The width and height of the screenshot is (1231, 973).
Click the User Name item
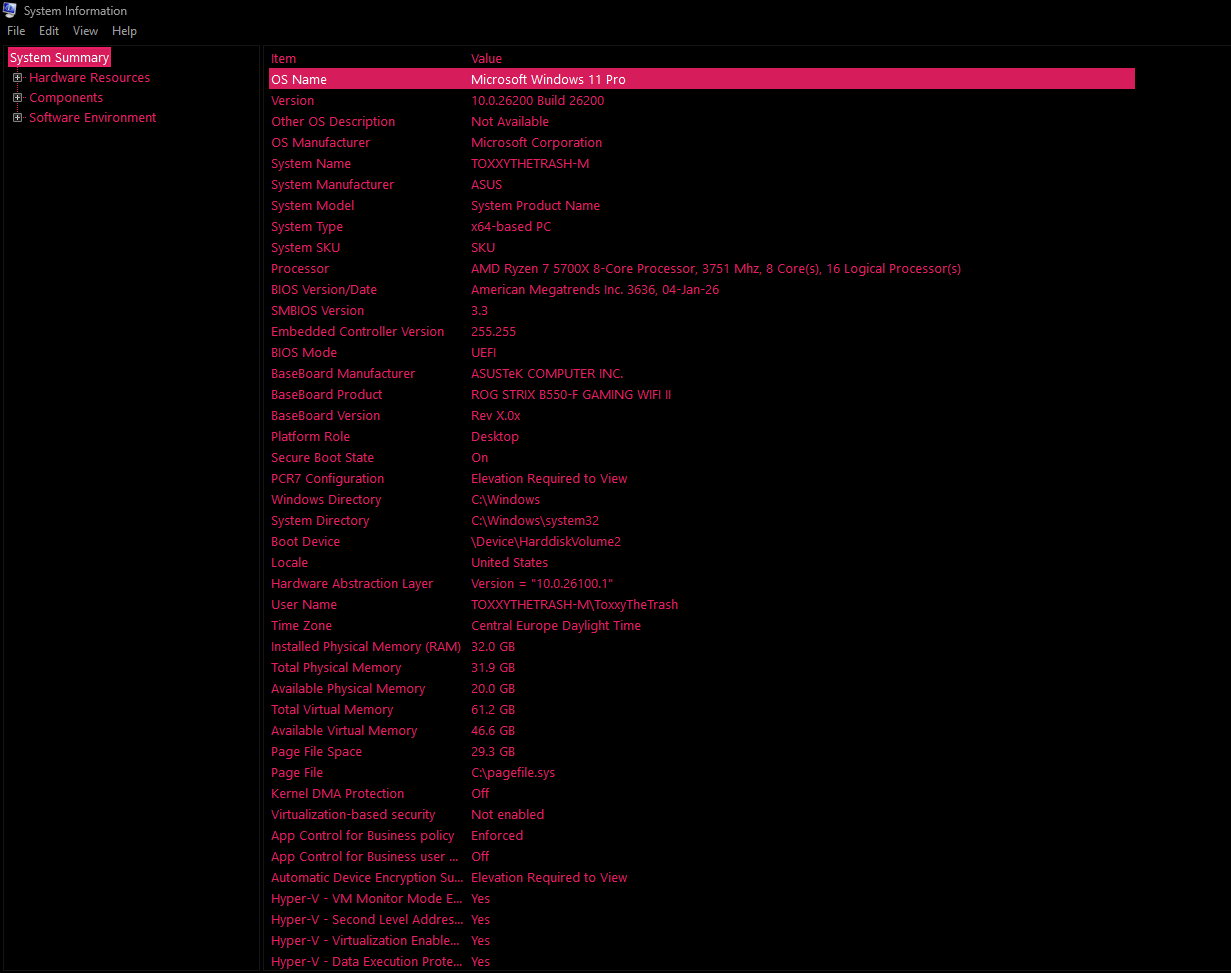(x=304, y=605)
